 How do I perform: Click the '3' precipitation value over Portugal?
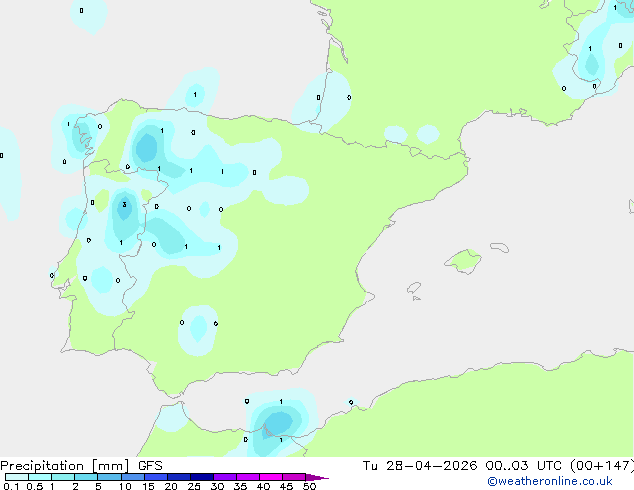[x=124, y=205]
